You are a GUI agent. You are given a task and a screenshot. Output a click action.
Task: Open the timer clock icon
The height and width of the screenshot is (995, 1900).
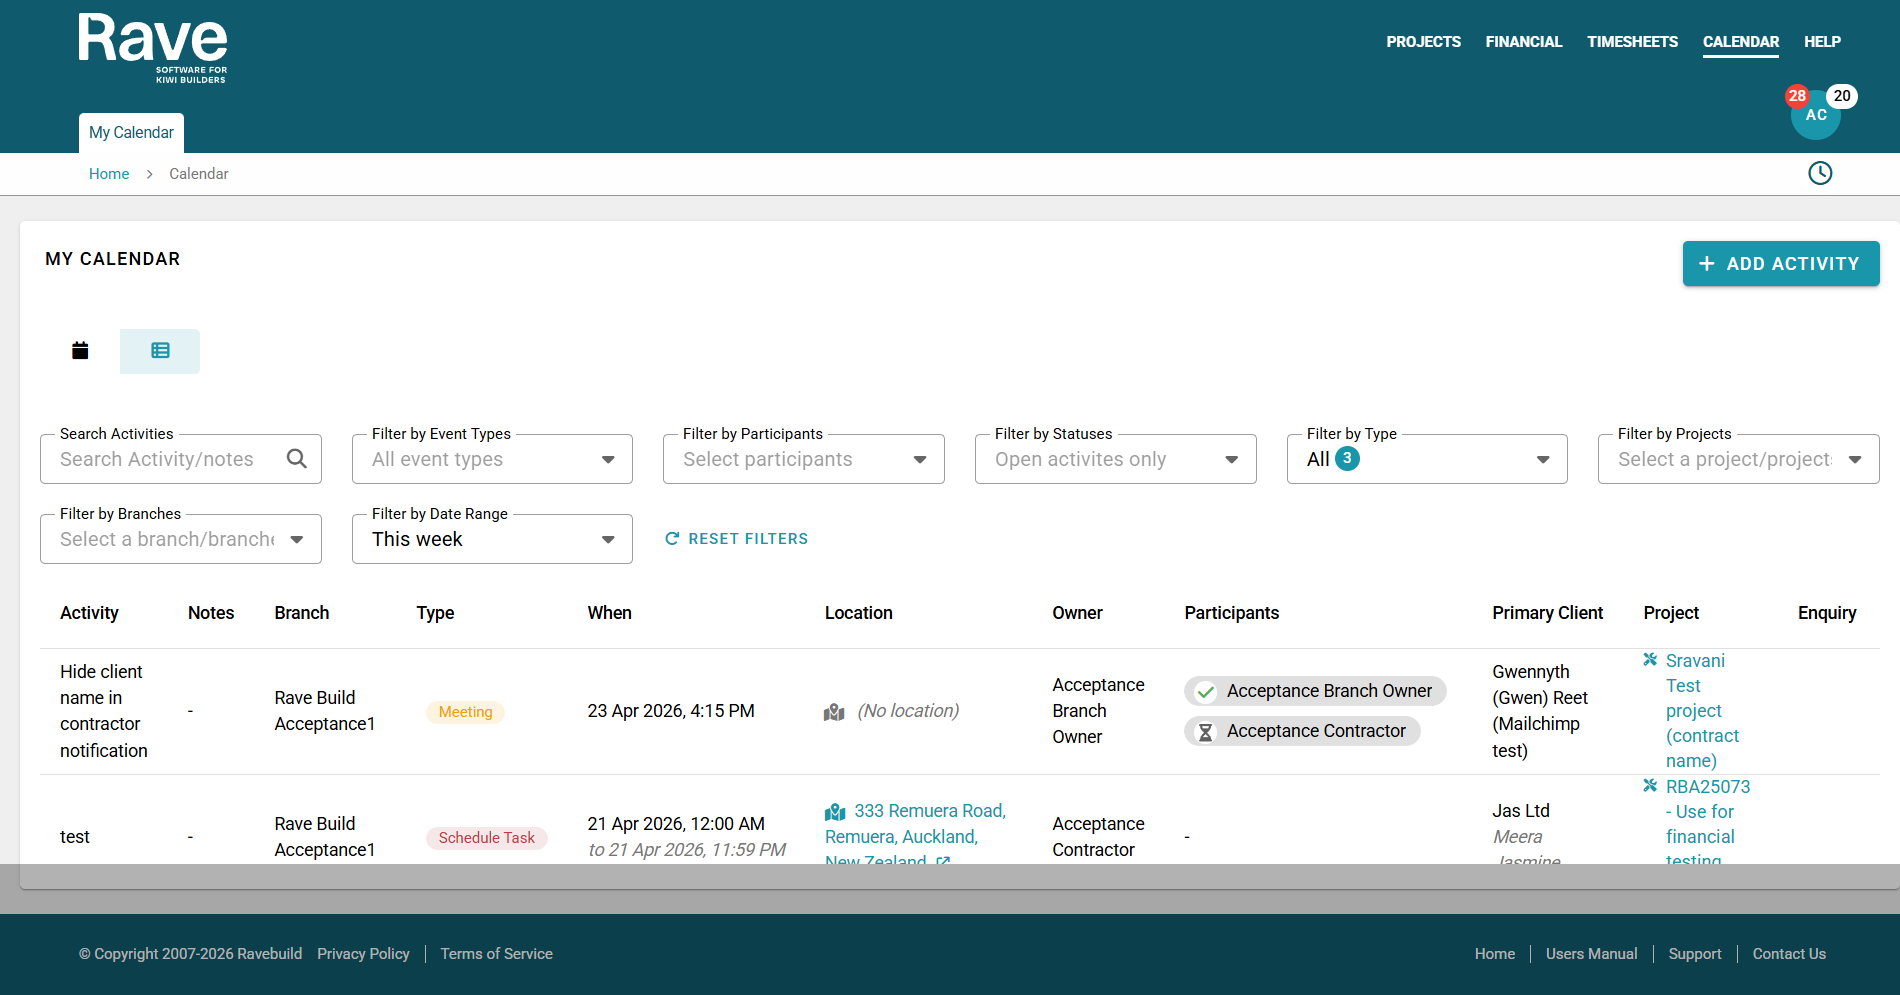[x=1820, y=173]
